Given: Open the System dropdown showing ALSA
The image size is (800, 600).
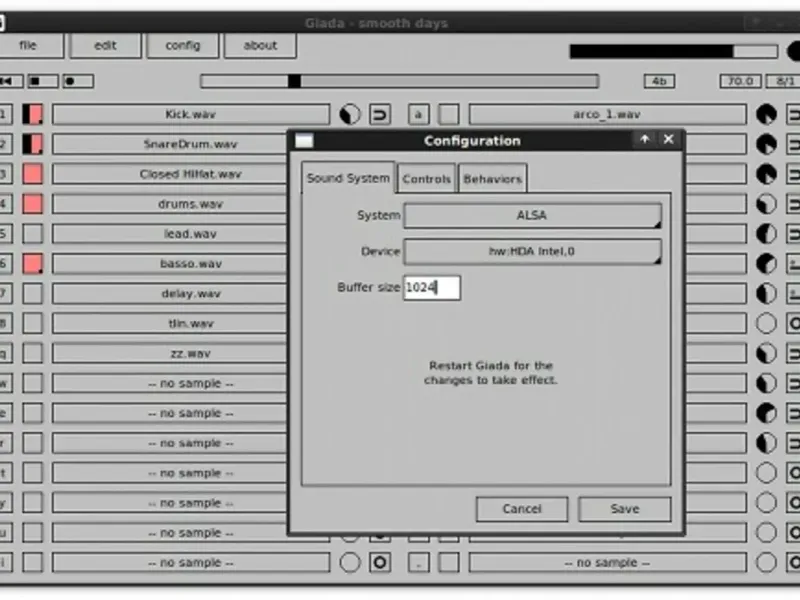Looking at the screenshot, I should (x=533, y=215).
